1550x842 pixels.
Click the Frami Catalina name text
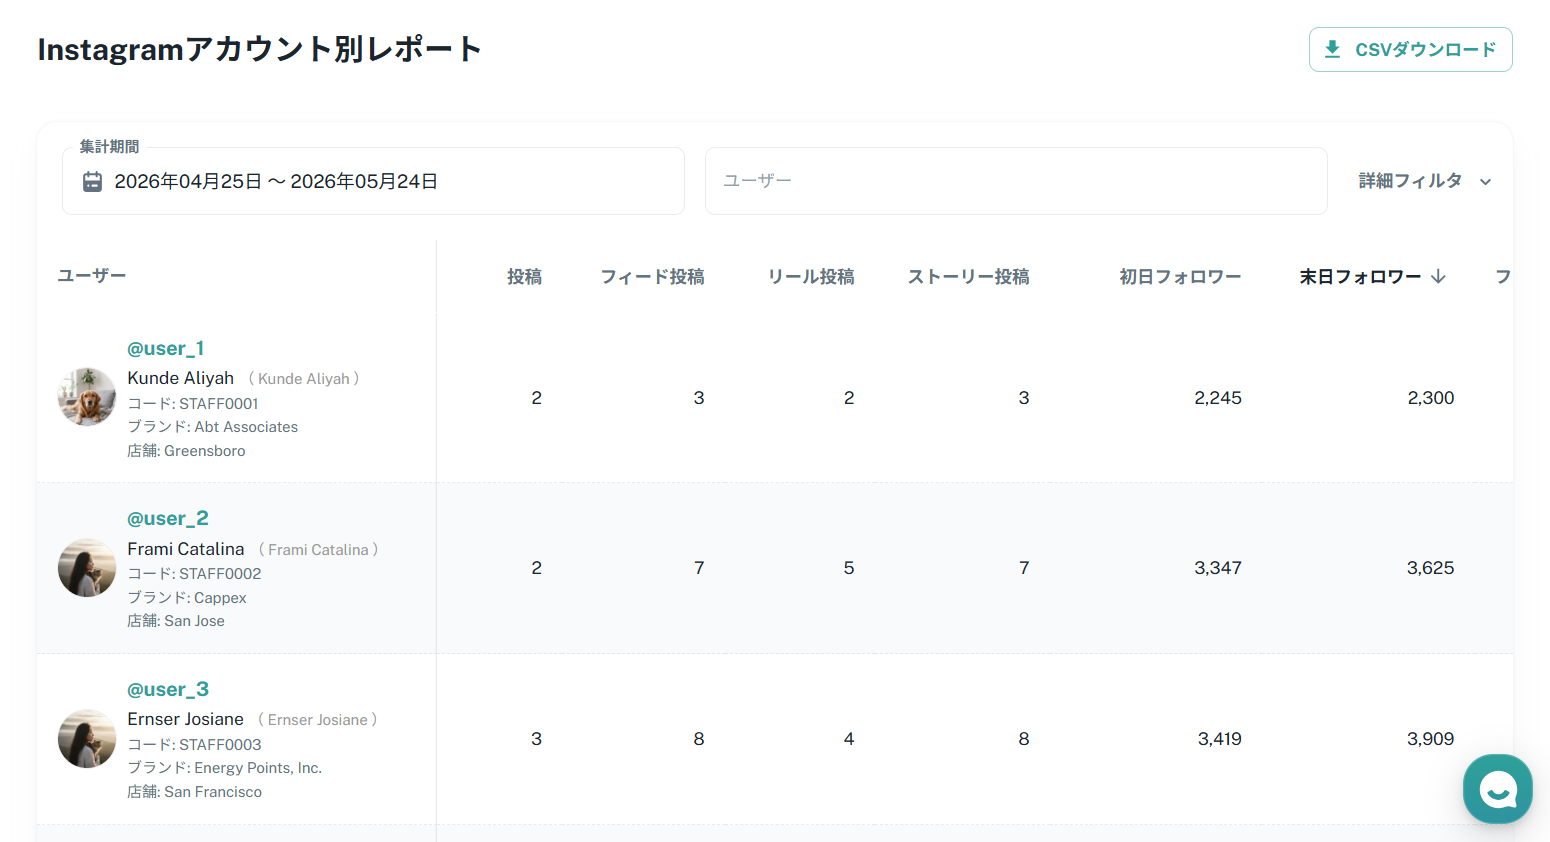pos(186,549)
